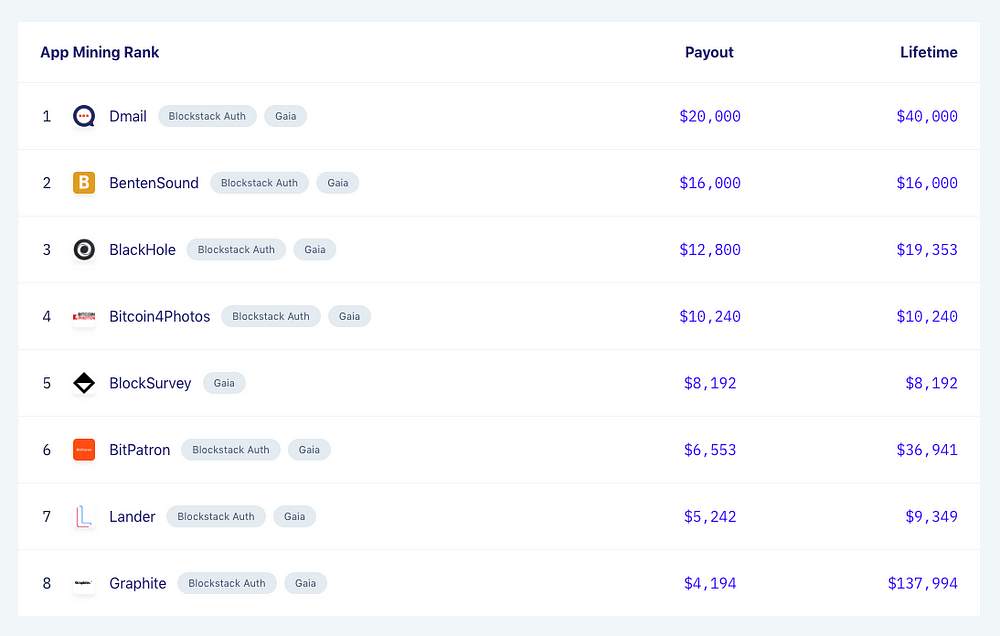The width and height of the screenshot is (1000, 636).
Task: Click BlackHole's Blockstack Auth tag
Action: [236, 249]
